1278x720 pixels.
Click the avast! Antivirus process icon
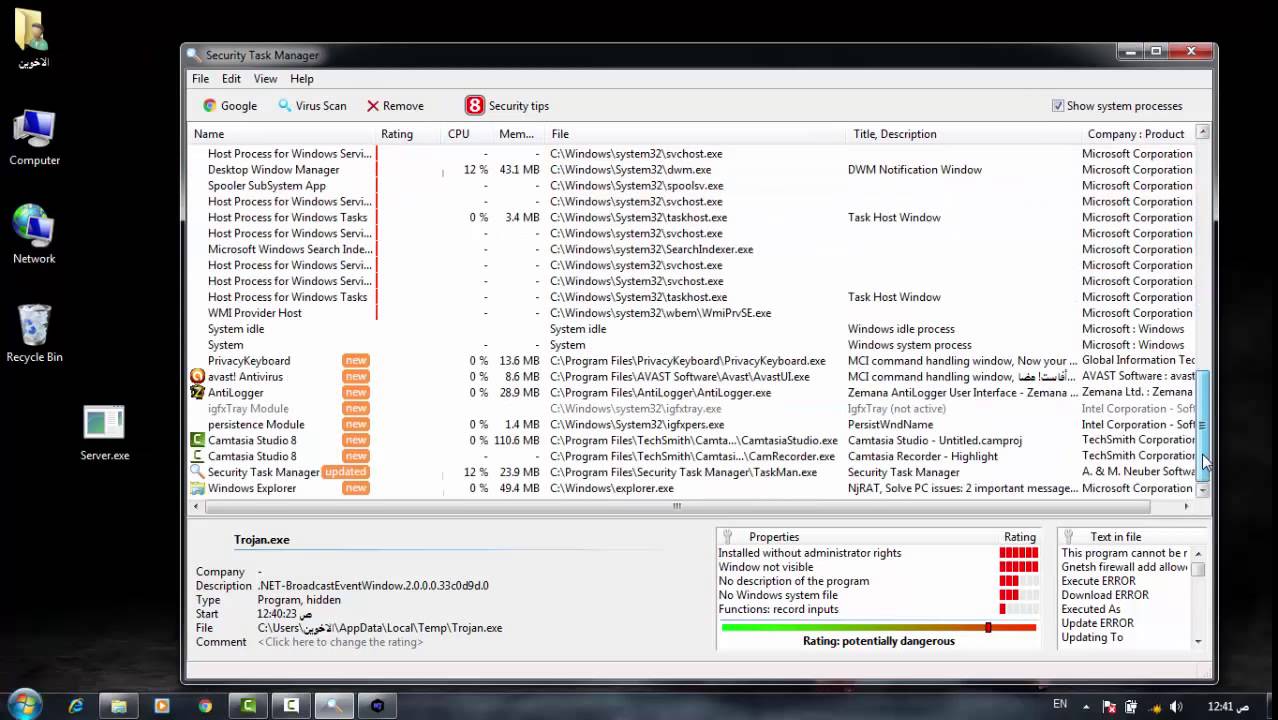pos(198,377)
